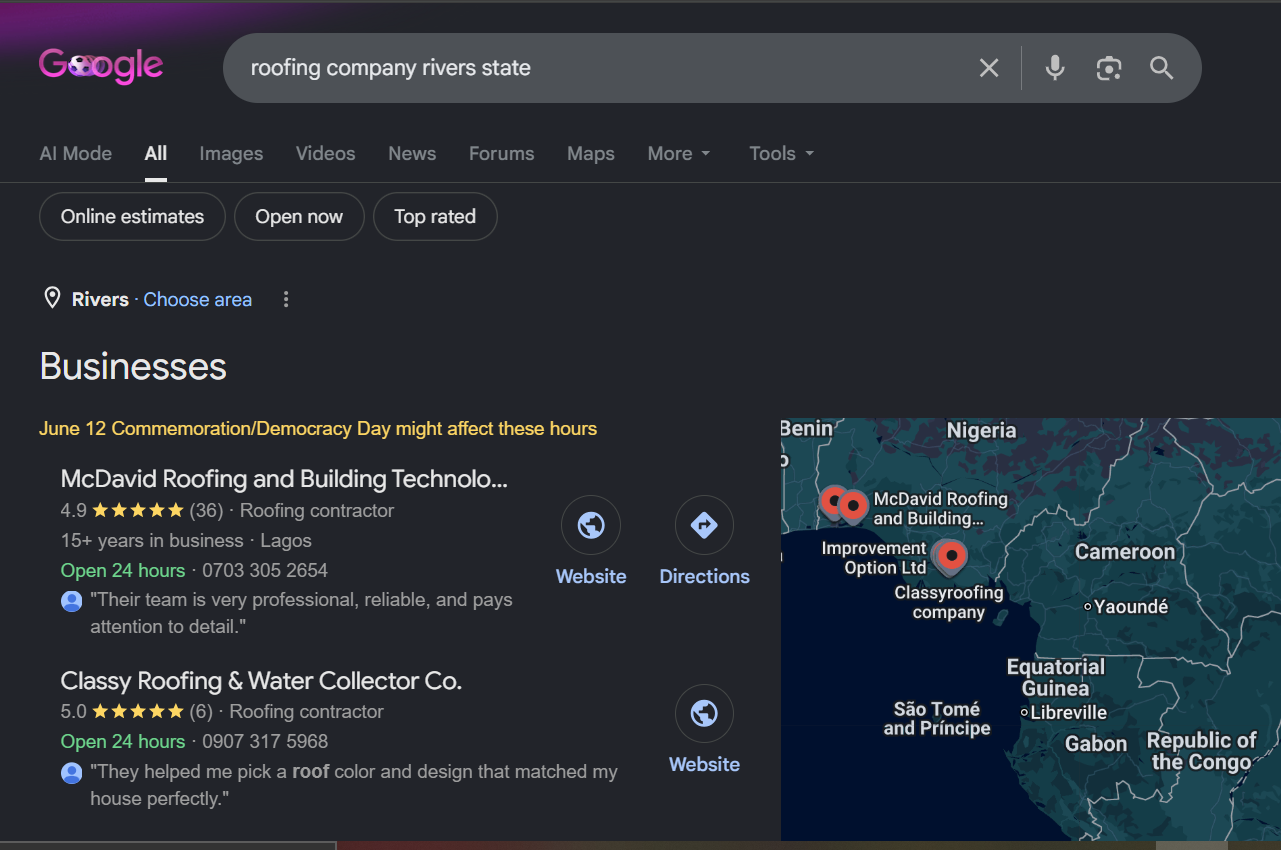Click Classy Roofing roof color review snippet
The image size is (1281, 850).
pyautogui.click(x=354, y=785)
